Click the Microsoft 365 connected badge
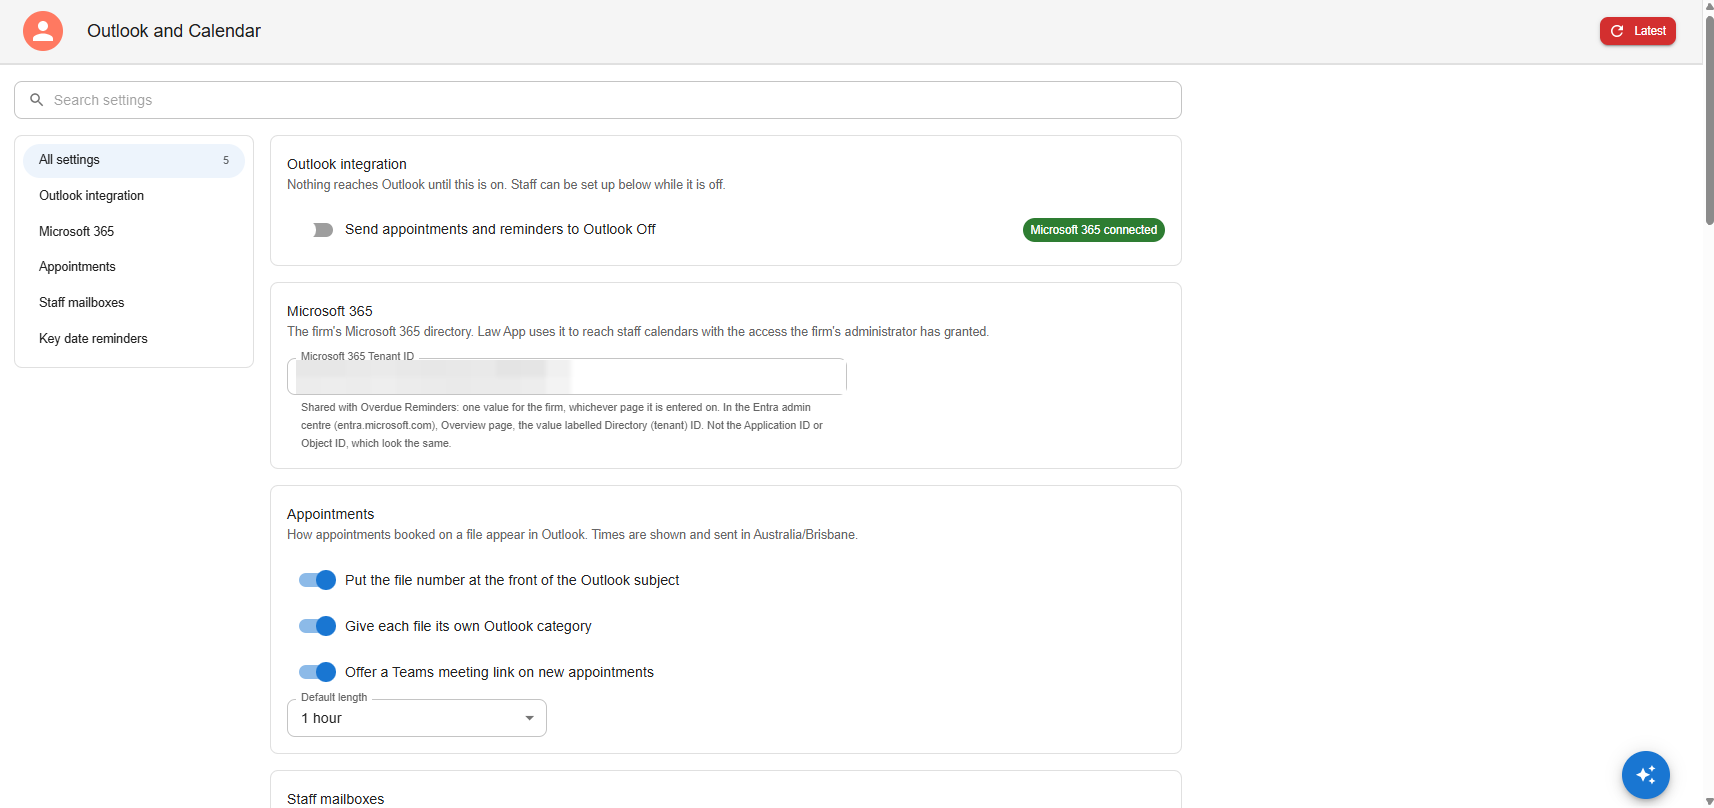The height and width of the screenshot is (808, 1714). pyautogui.click(x=1094, y=230)
